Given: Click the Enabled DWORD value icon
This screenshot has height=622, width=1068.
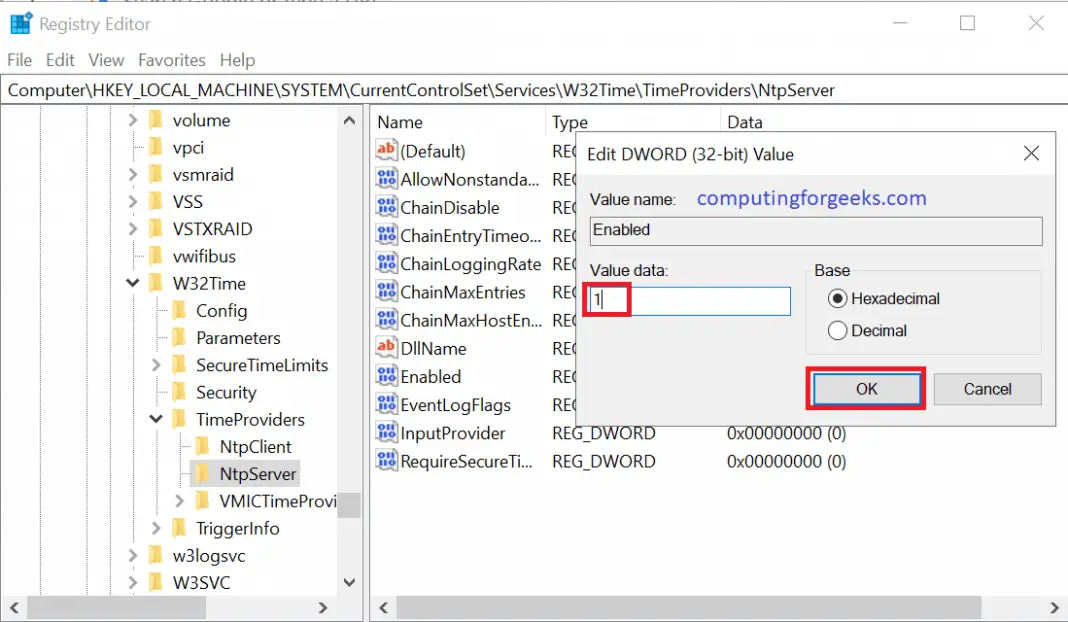Looking at the screenshot, I should point(387,377).
